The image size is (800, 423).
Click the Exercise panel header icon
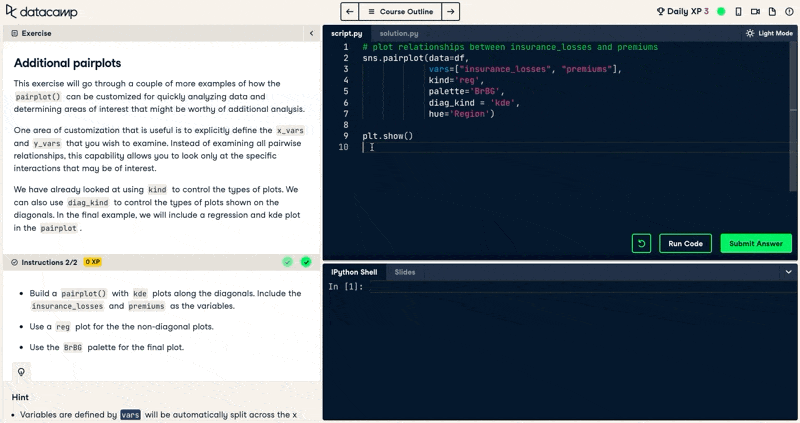14,33
